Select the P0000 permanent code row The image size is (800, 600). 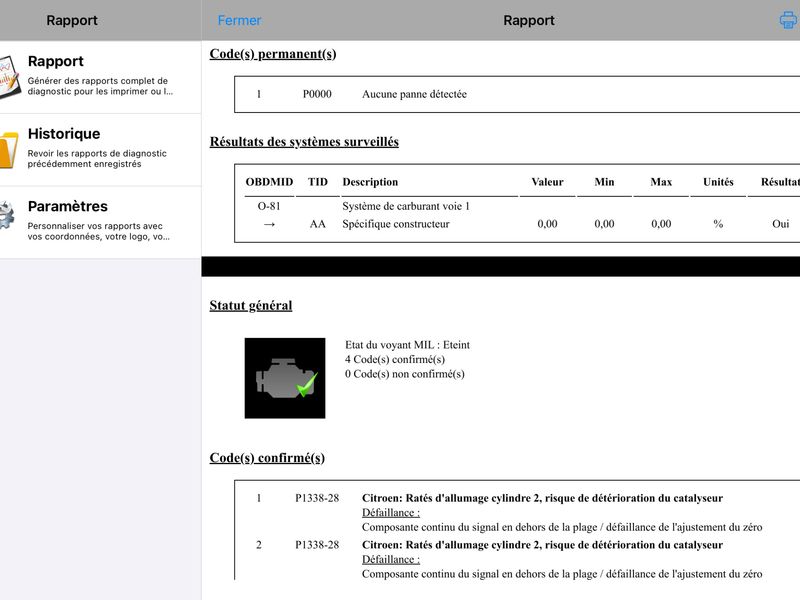pyautogui.click(x=517, y=94)
